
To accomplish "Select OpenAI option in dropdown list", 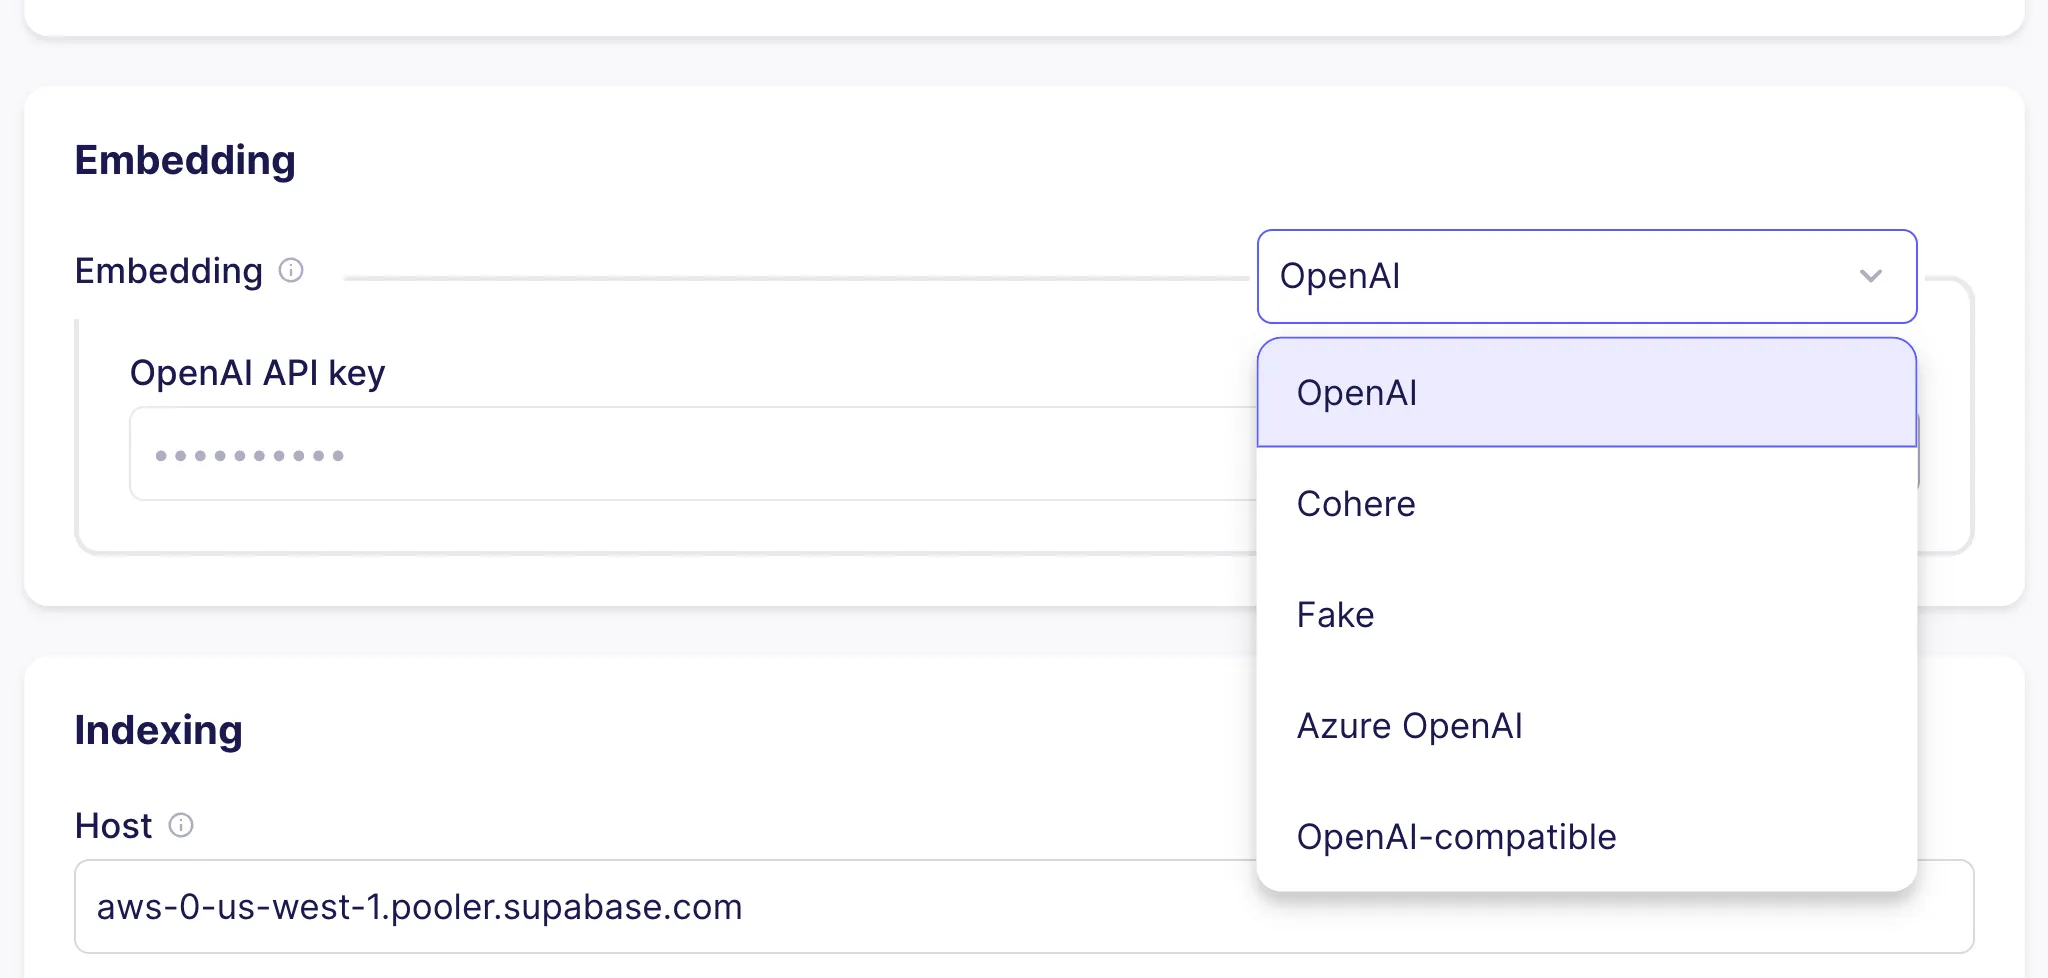I will [x=1587, y=392].
